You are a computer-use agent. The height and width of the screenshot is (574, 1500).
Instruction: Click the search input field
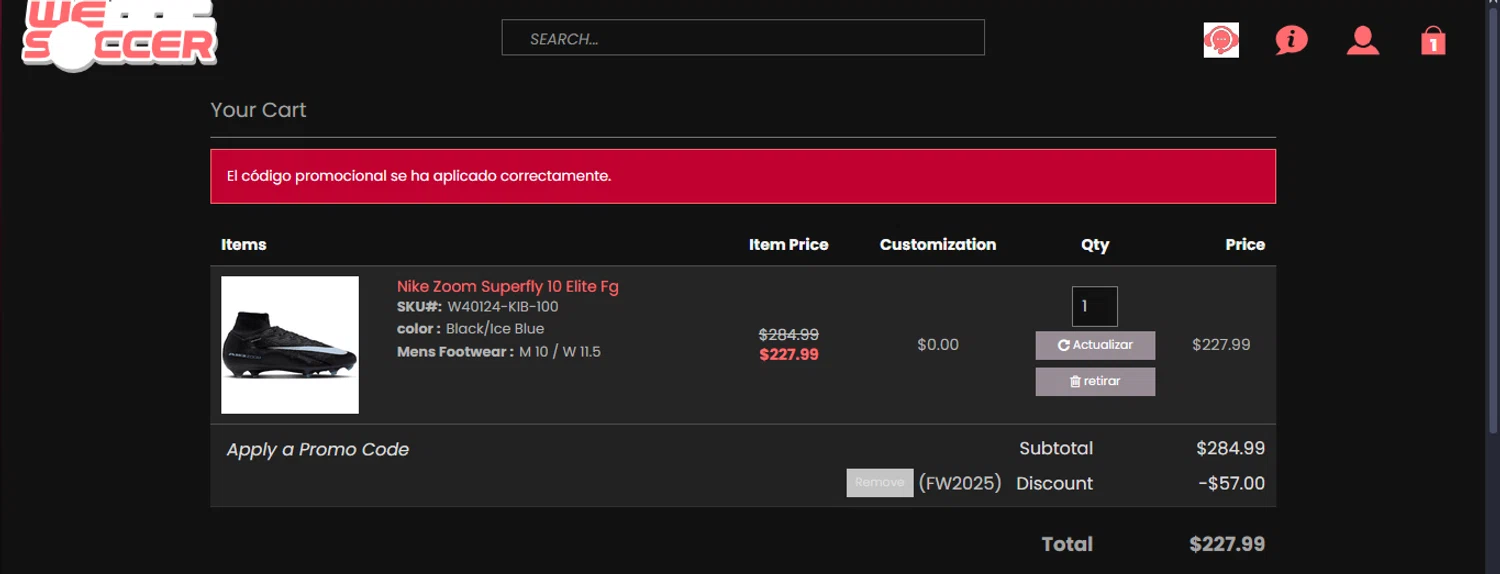coord(742,38)
